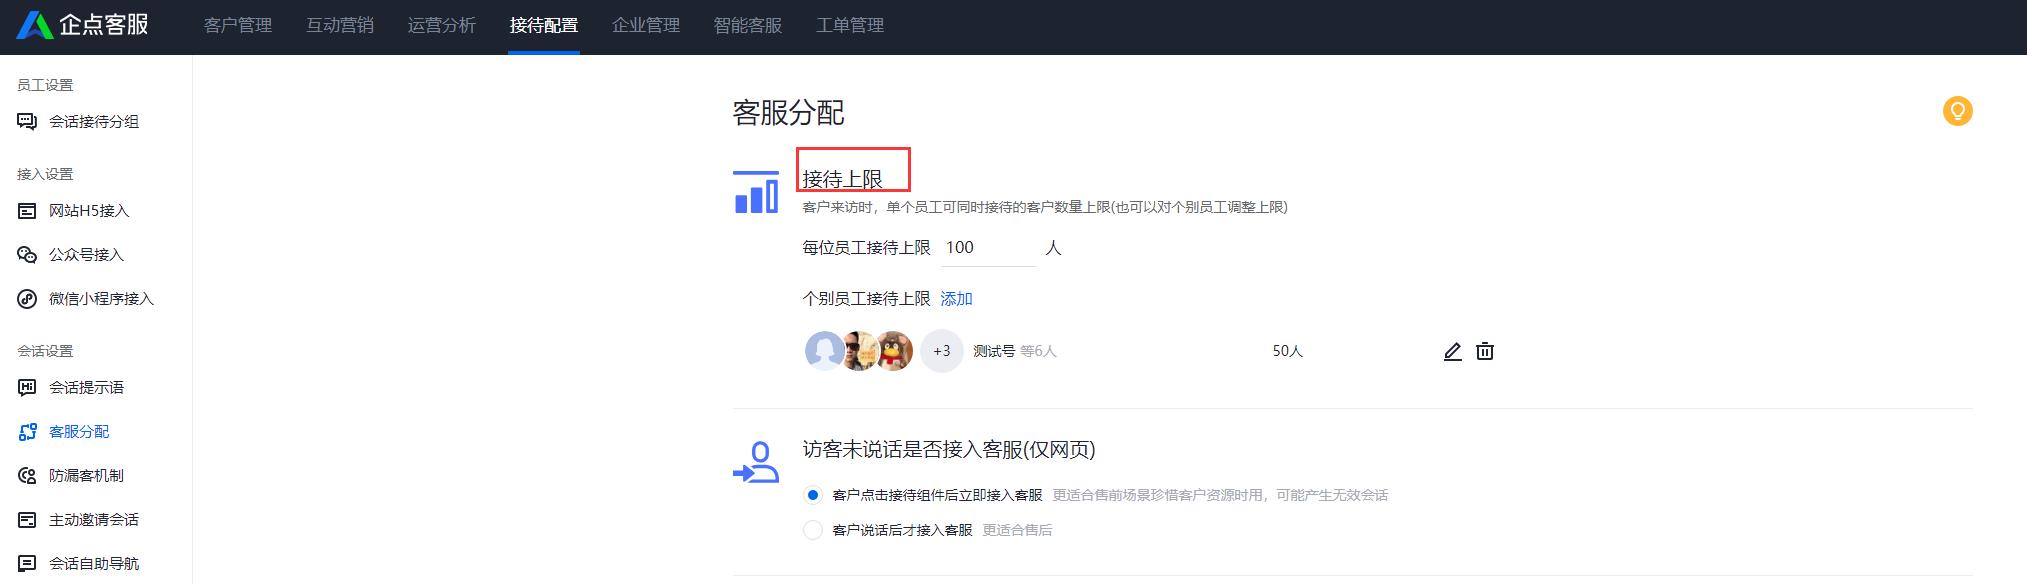Edit the 50人 staff limit entry
Image resolution: width=2027 pixels, height=584 pixels.
[x=1453, y=351]
